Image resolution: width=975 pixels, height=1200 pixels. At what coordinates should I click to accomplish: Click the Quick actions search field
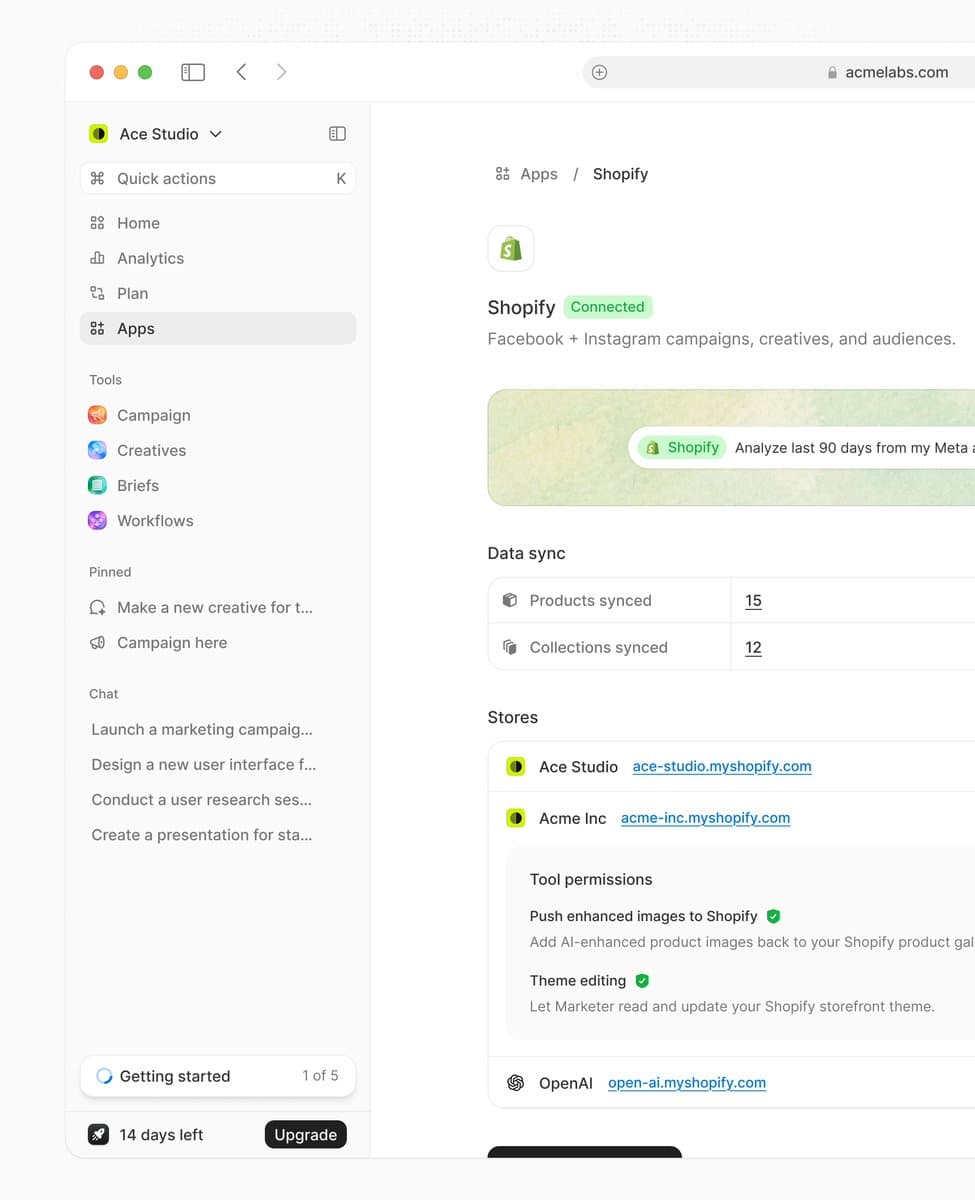point(218,178)
